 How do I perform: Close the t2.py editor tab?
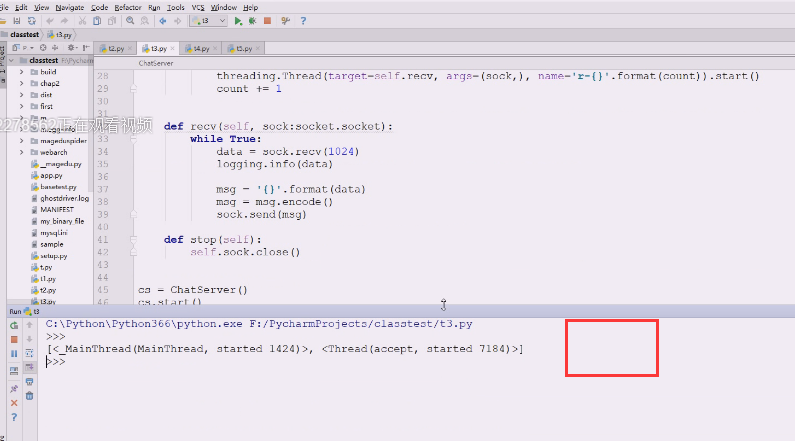click(130, 49)
